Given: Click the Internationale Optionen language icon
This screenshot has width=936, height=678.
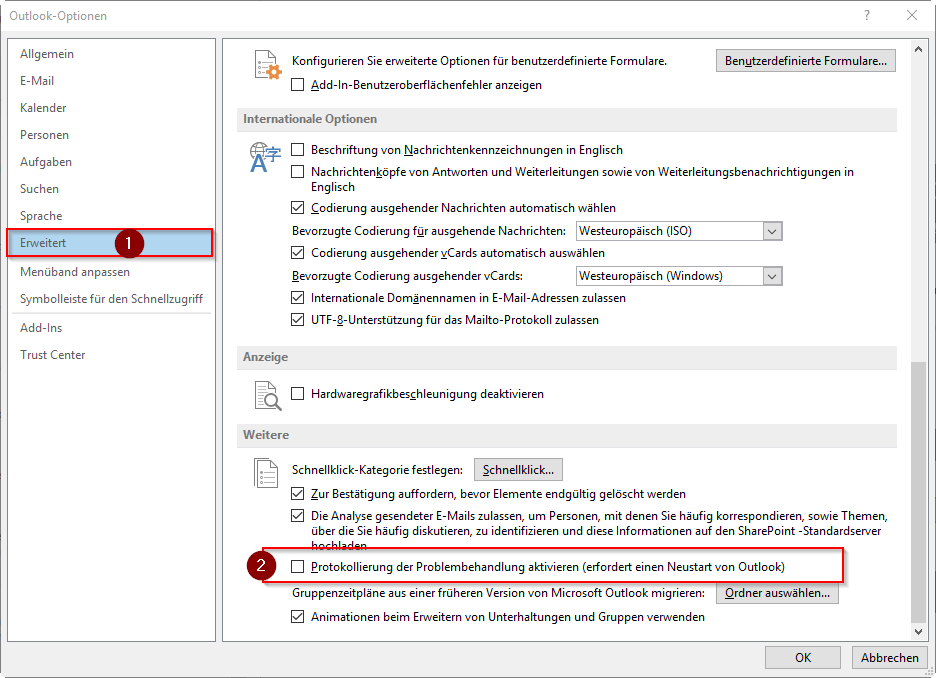Looking at the screenshot, I should [266, 157].
